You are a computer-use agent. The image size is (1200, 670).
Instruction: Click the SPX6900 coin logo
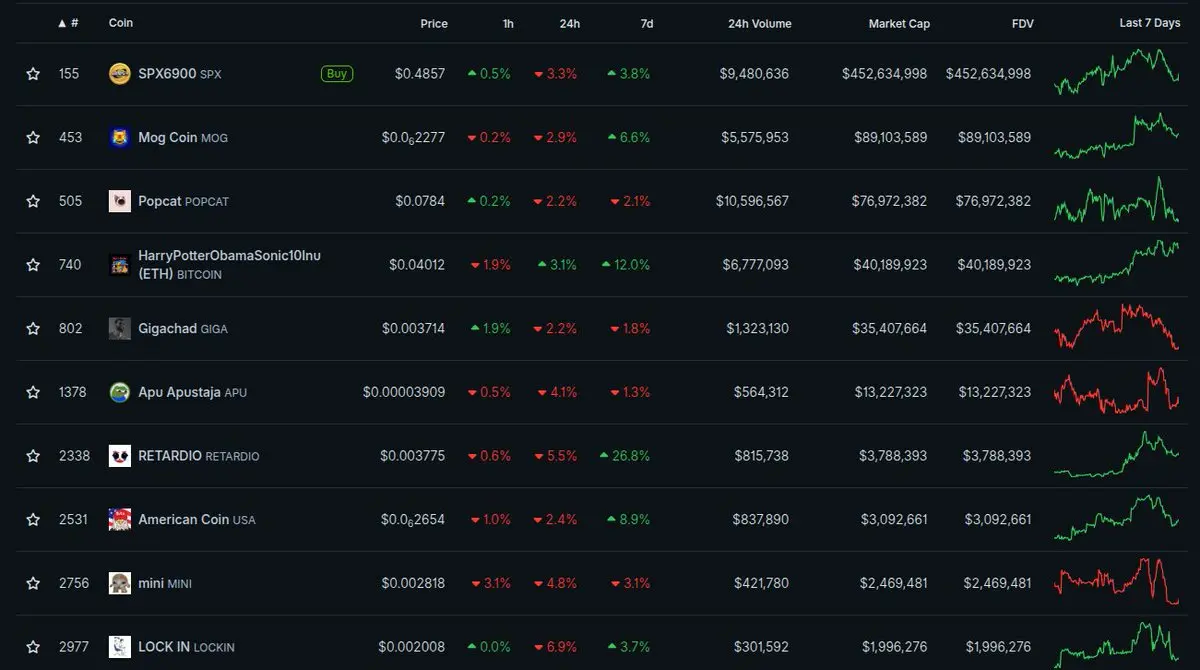pyautogui.click(x=120, y=73)
